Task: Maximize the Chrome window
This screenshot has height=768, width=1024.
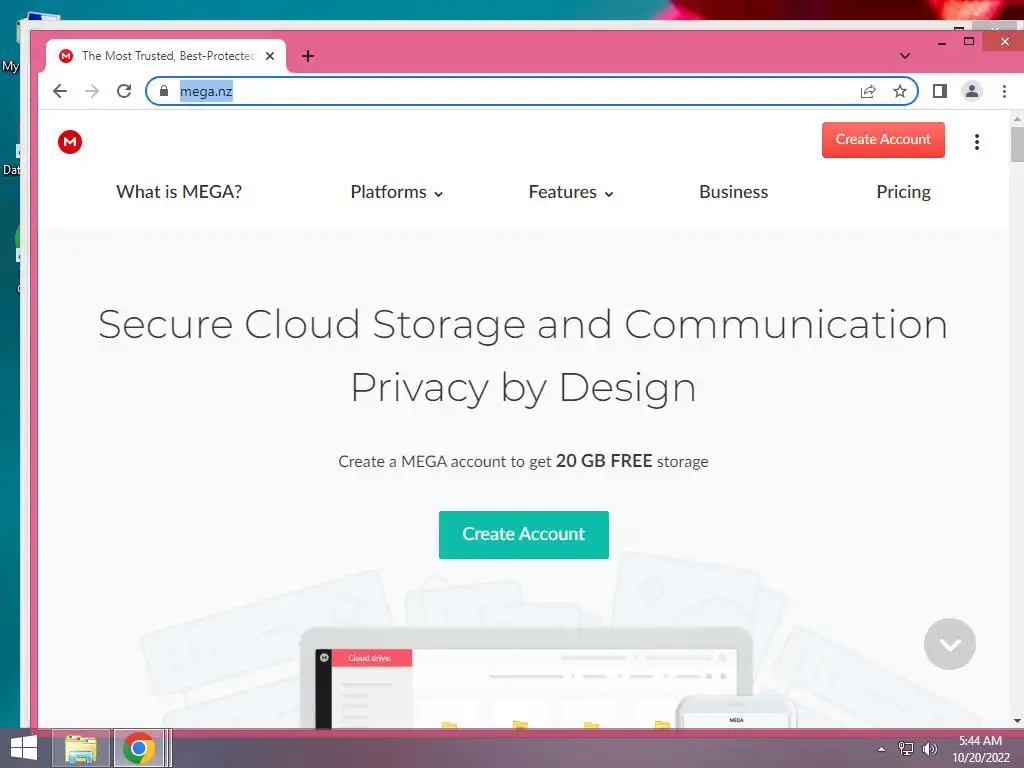Action: (x=969, y=42)
